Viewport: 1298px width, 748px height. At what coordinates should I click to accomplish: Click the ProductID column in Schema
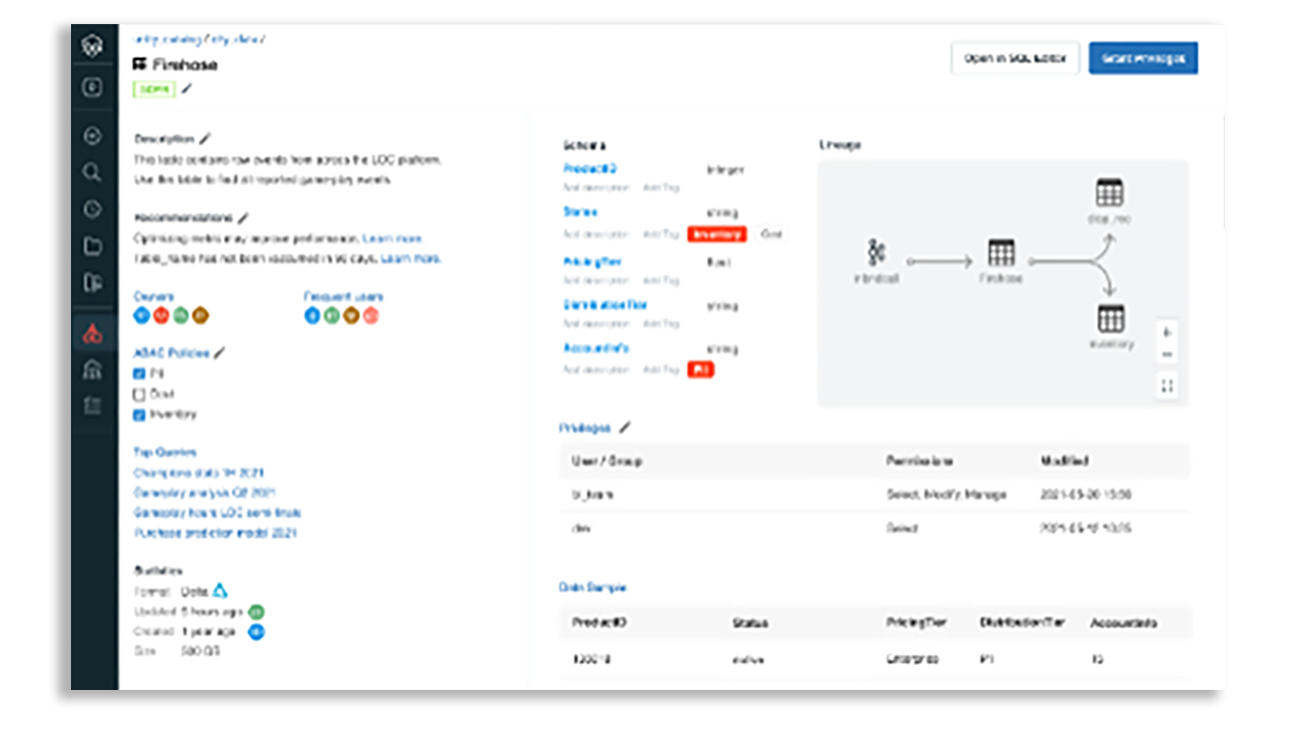pyautogui.click(x=590, y=169)
